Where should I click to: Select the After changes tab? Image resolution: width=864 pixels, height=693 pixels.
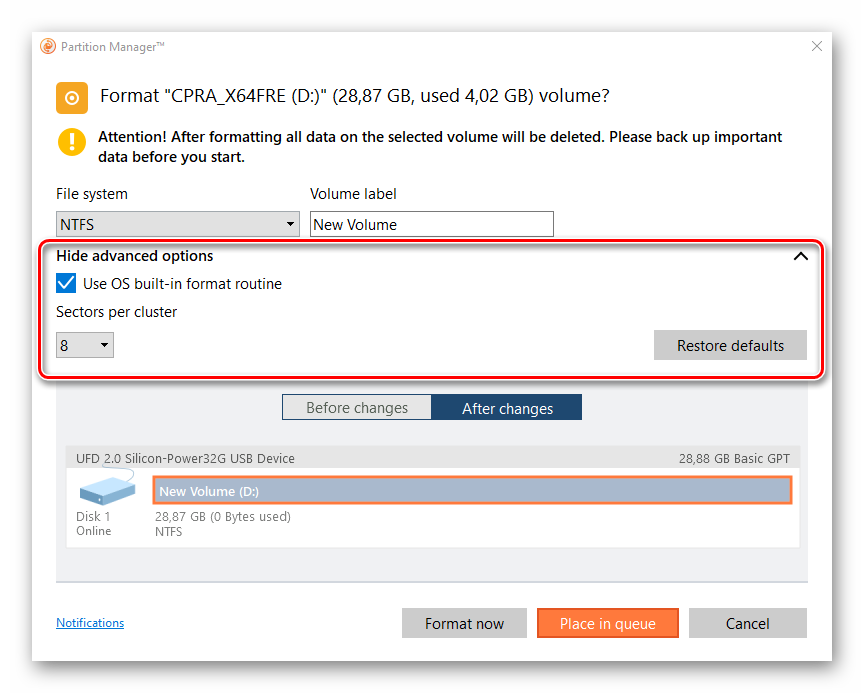point(507,408)
